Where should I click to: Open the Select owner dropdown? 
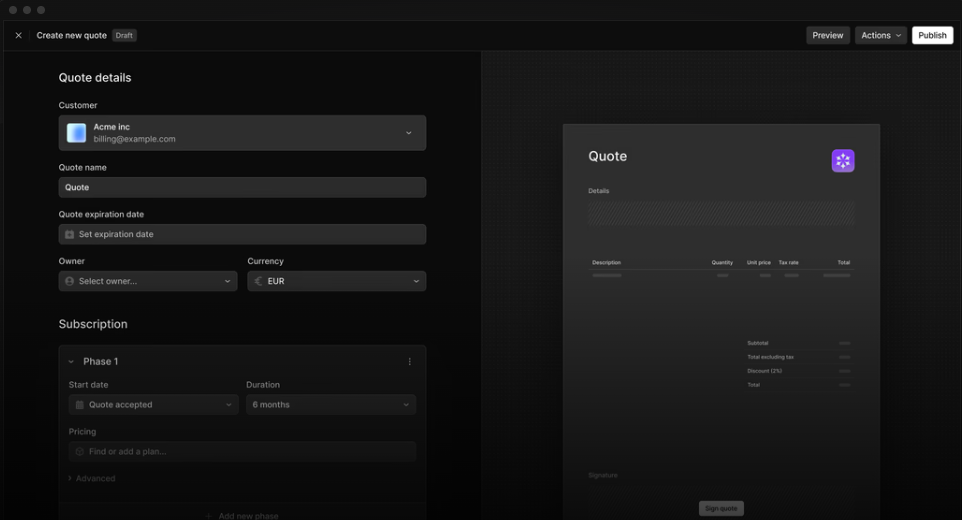[x=148, y=281]
